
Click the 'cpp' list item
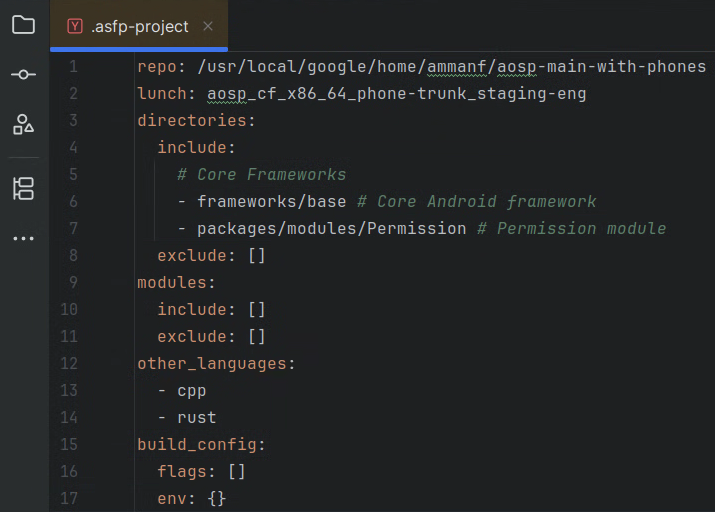coord(191,391)
